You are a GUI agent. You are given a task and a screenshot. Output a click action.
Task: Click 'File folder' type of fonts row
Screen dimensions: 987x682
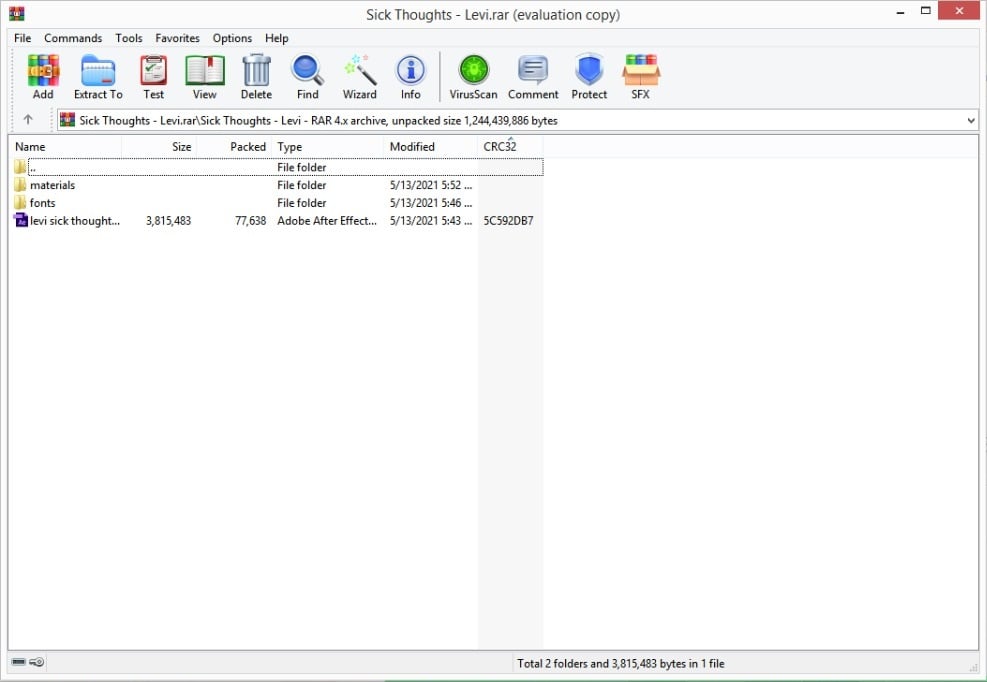(x=302, y=203)
